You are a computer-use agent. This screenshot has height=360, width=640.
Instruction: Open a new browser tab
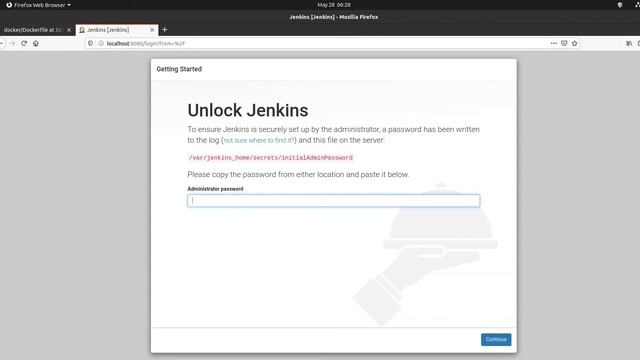[x=164, y=30]
